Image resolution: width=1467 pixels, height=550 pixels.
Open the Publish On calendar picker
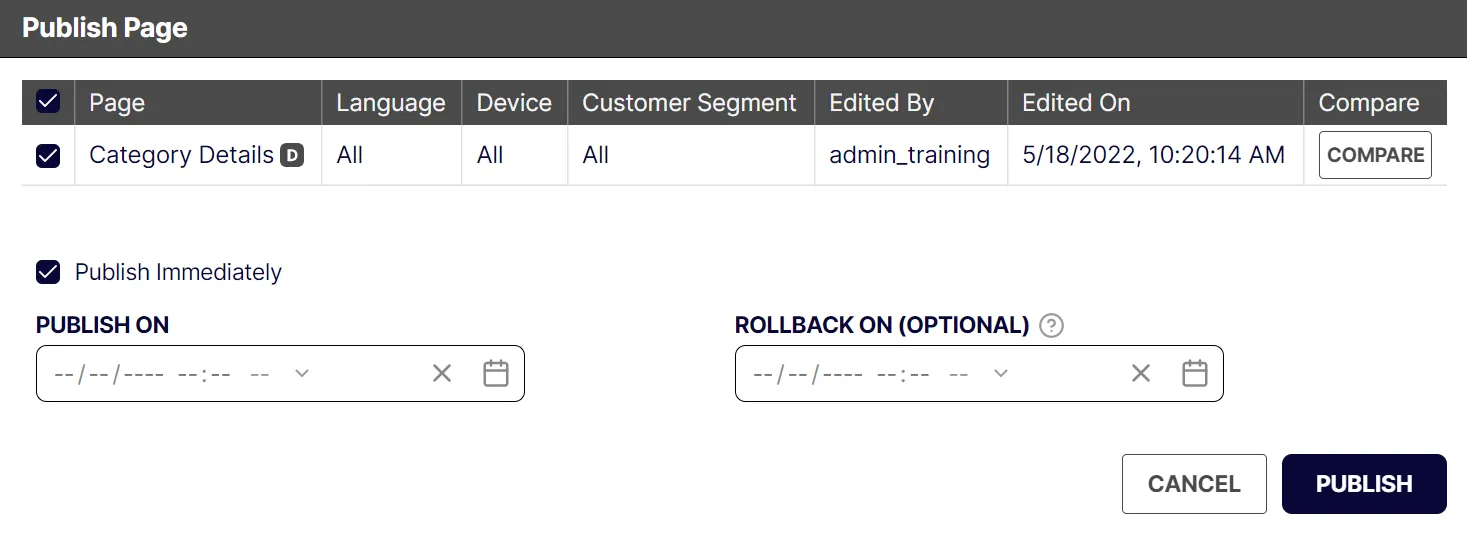coord(496,373)
